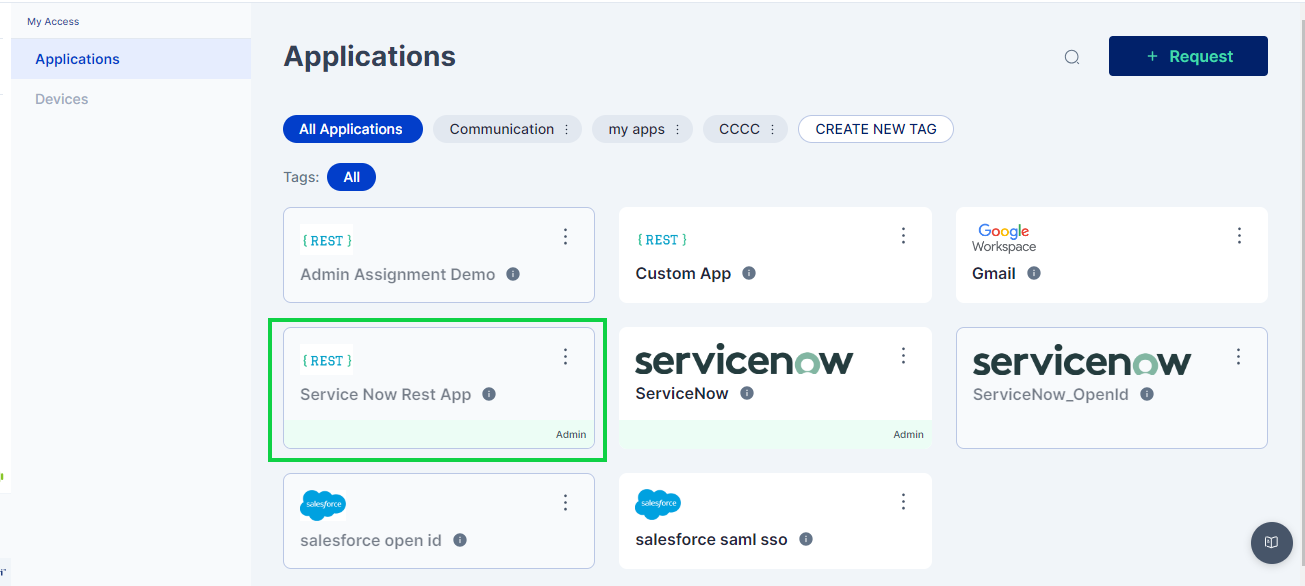1305x586 pixels.
Task: Click the search magnifier icon
Action: (x=1071, y=57)
